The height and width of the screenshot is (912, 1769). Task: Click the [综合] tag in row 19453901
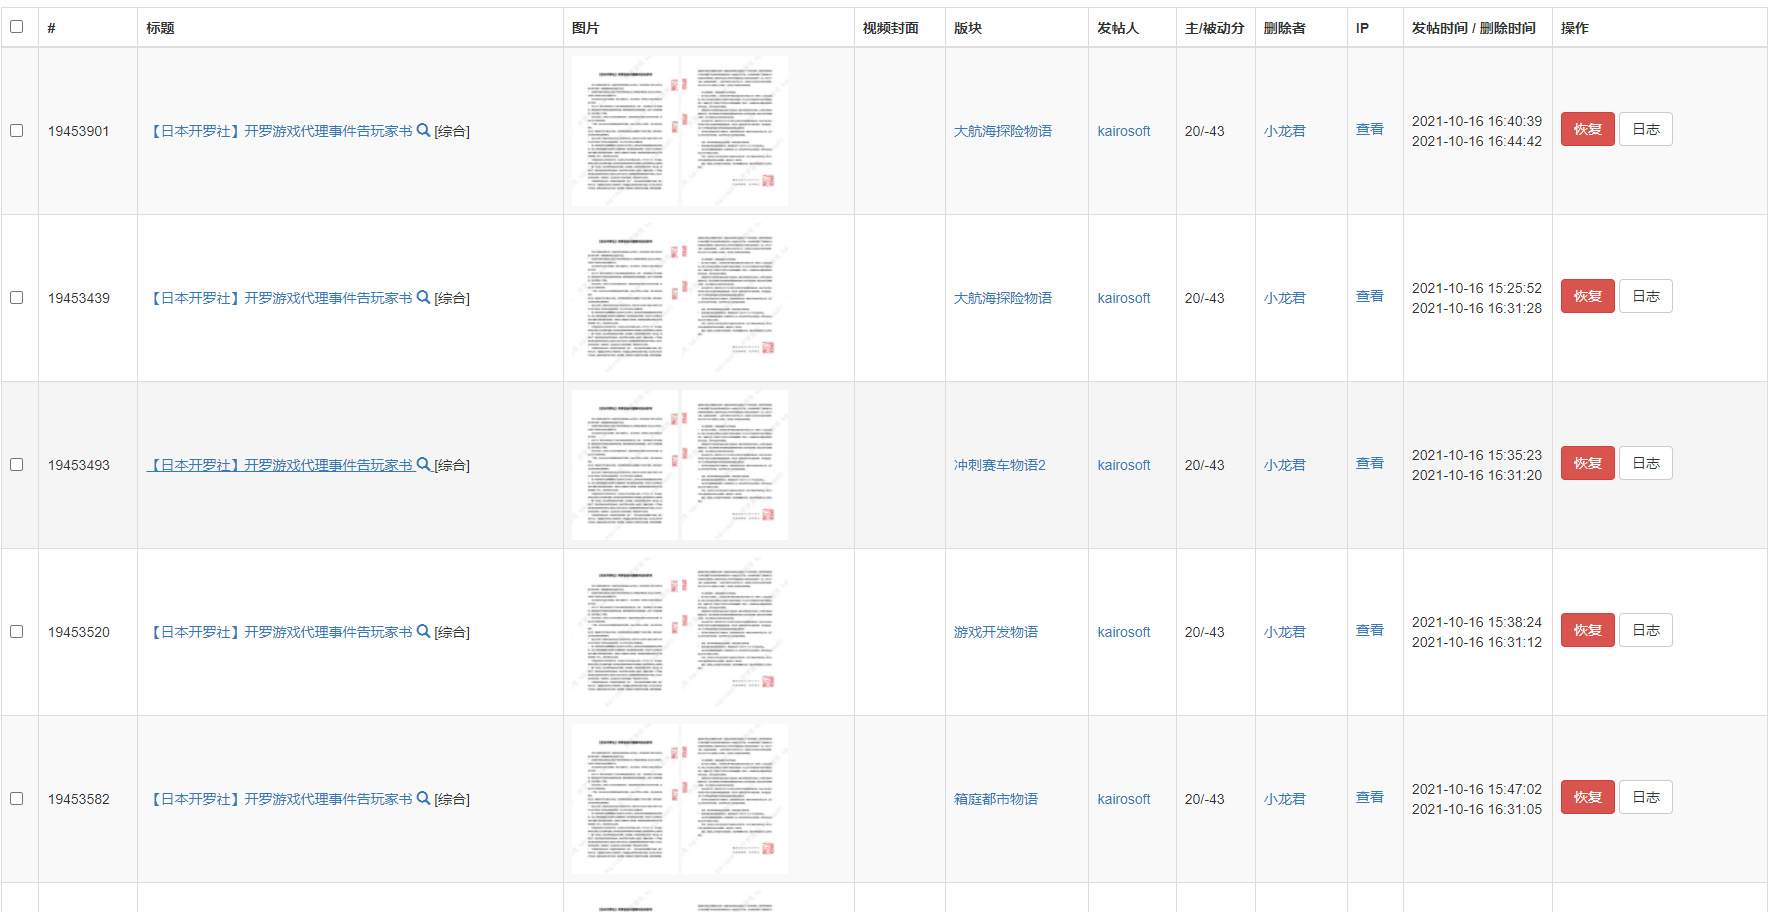click(x=452, y=131)
